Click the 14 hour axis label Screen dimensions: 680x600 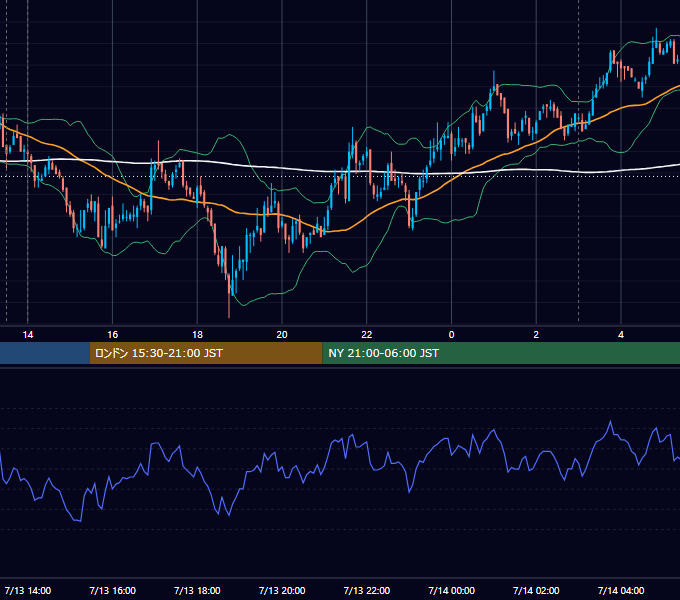(28, 335)
